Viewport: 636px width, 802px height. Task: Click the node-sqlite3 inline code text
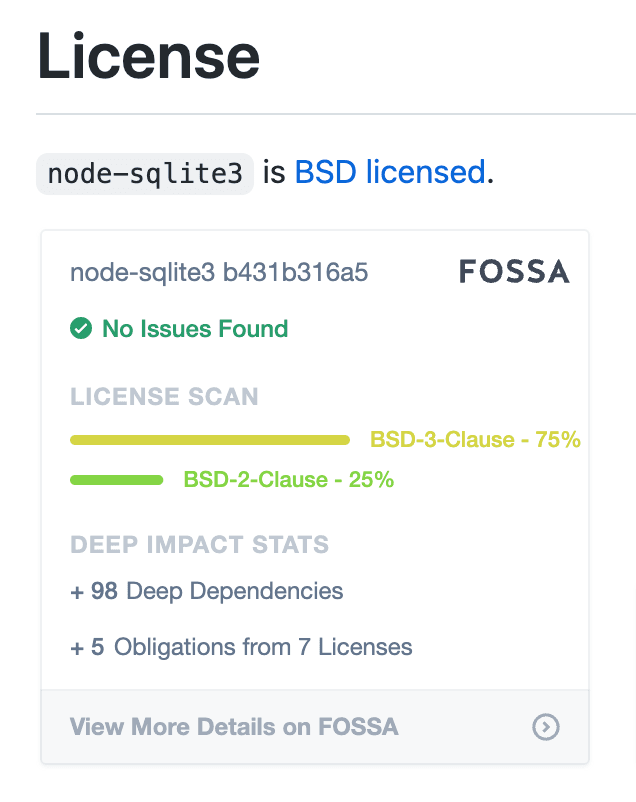145,173
